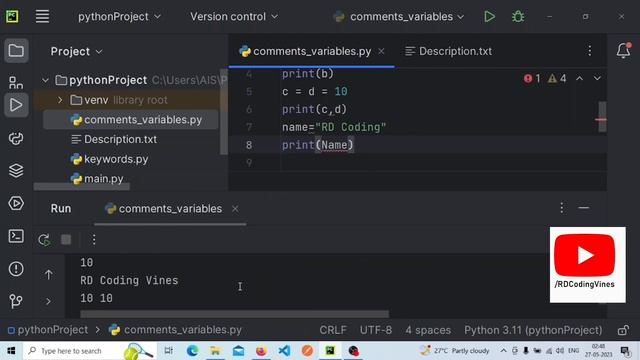640x360 pixels.
Task: Open the Project tool window folder icon
Action: 16,51
